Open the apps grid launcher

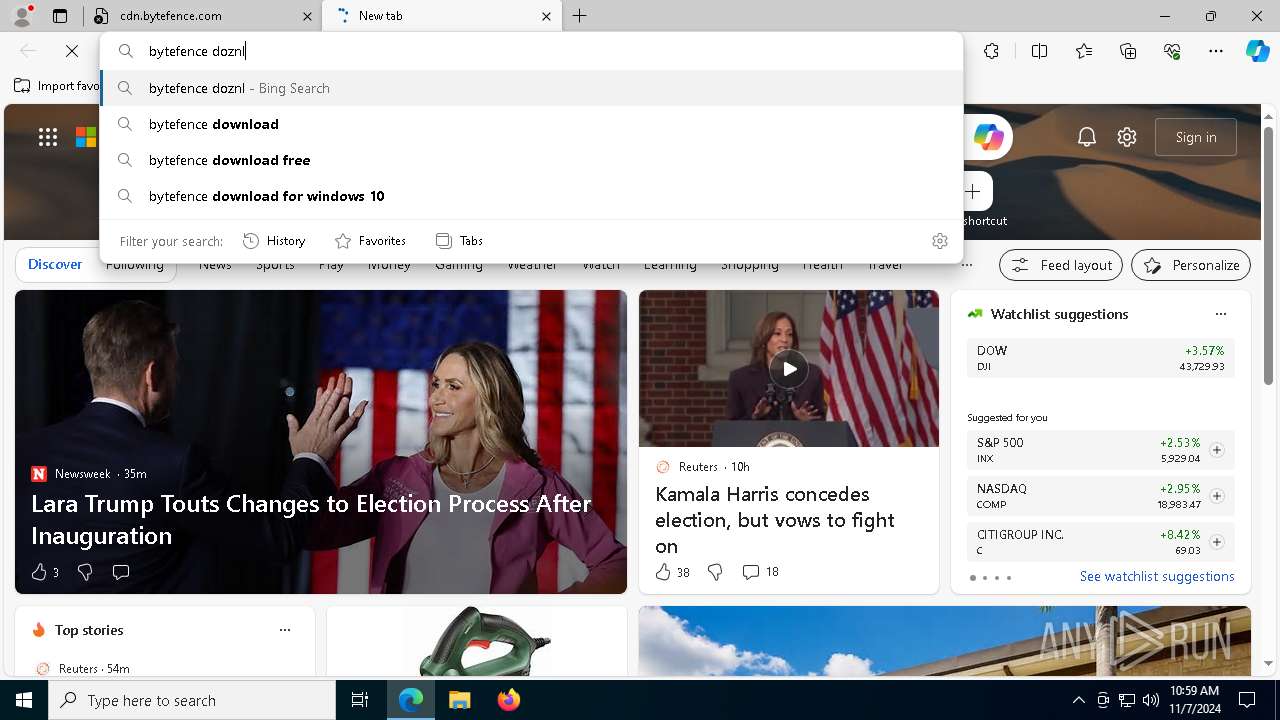coord(48,137)
